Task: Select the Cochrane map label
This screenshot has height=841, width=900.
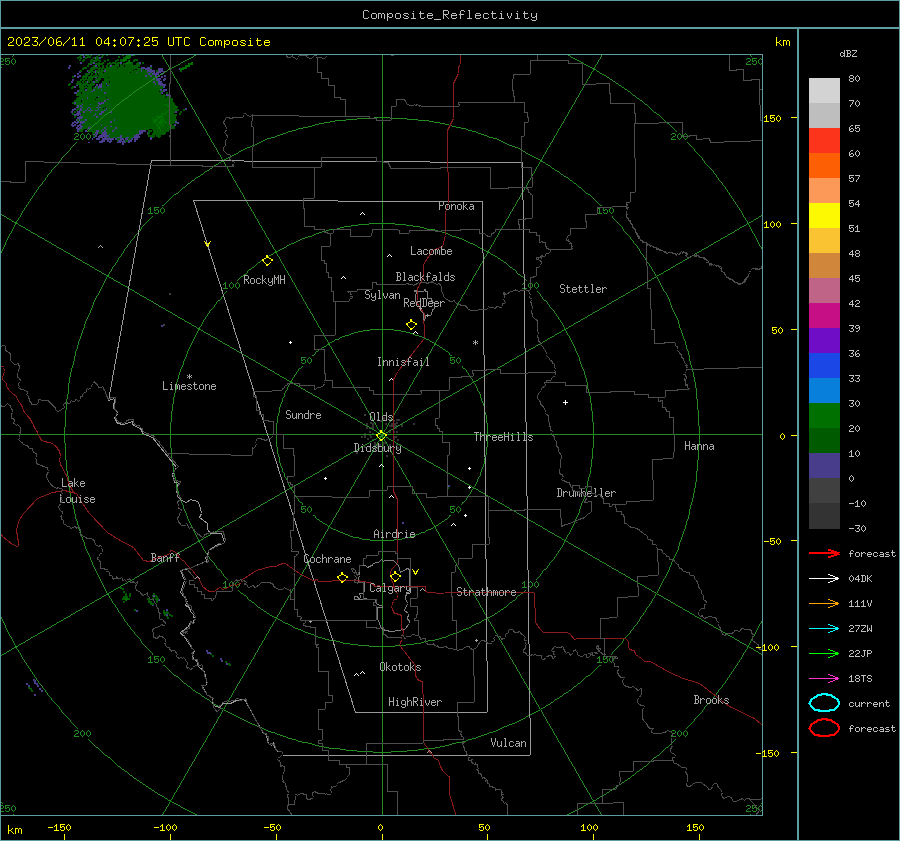Action: [327, 559]
